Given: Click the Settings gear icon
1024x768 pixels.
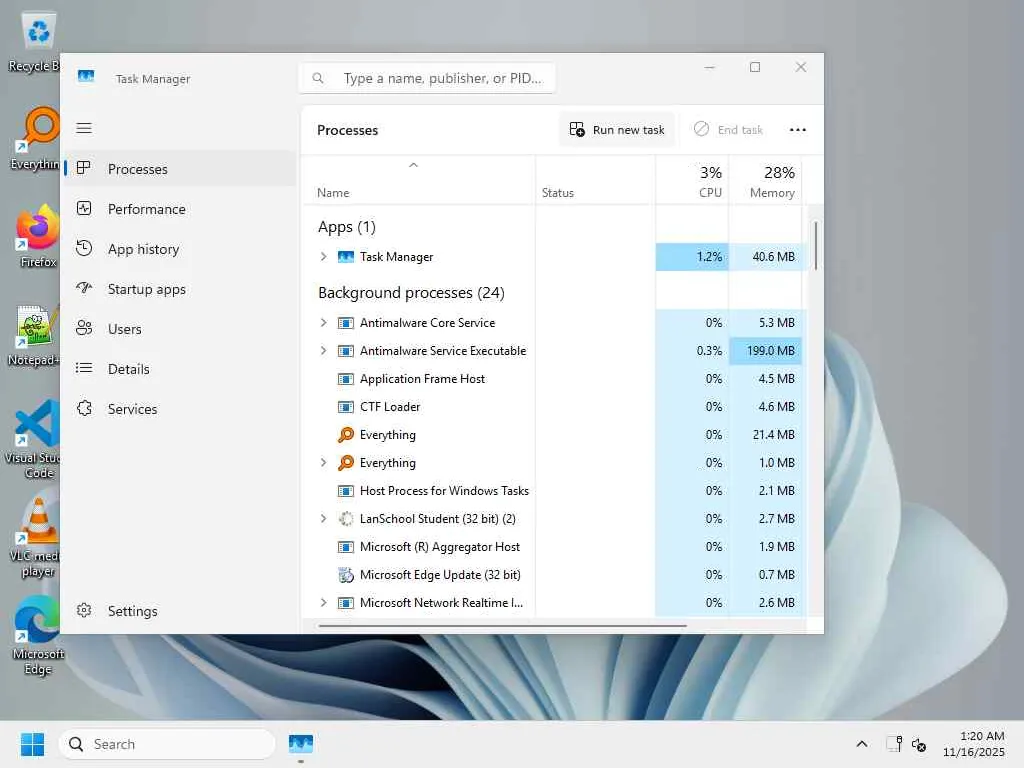Looking at the screenshot, I should coord(84,611).
